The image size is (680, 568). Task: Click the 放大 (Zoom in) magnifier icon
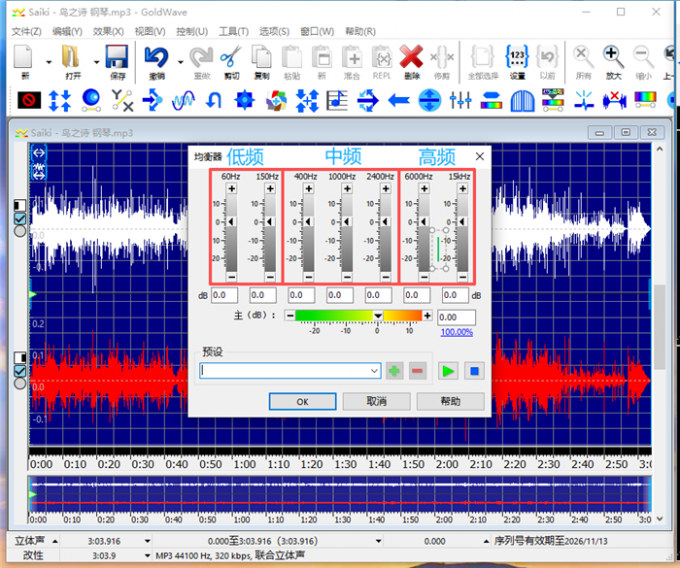point(613,58)
